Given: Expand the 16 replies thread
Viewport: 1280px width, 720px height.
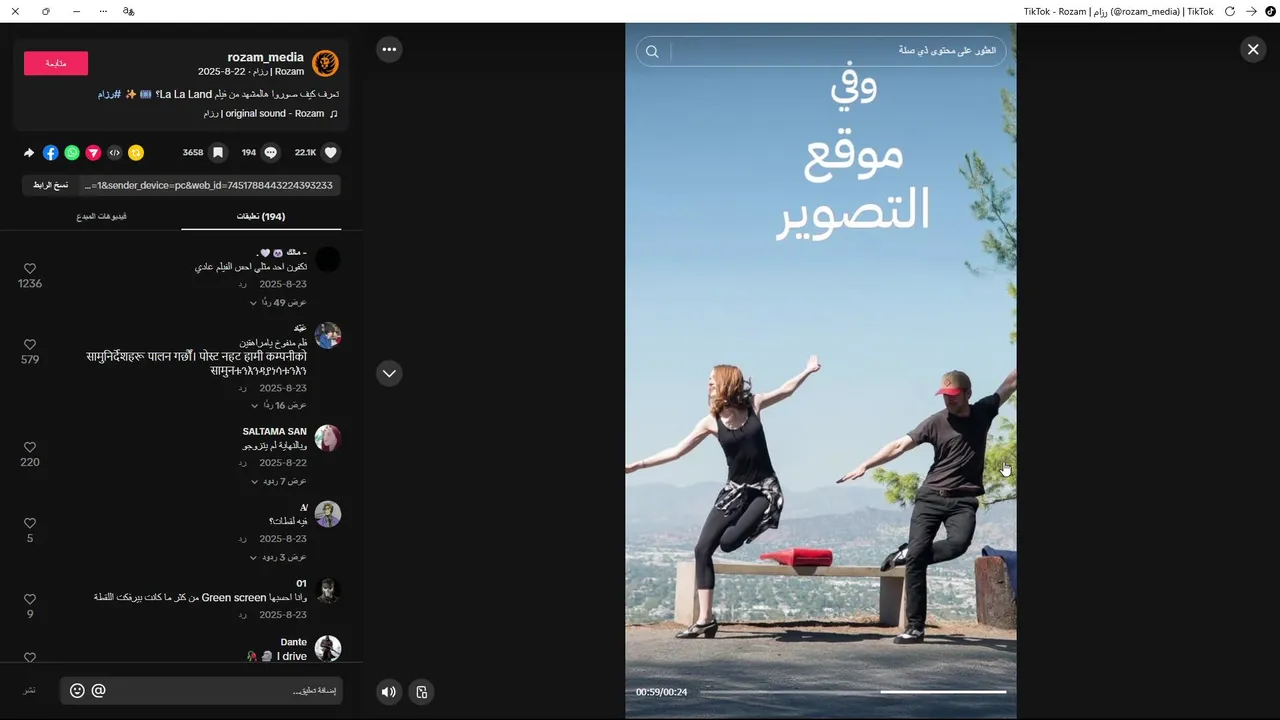Looking at the screenshot, I should click(278, 405).
